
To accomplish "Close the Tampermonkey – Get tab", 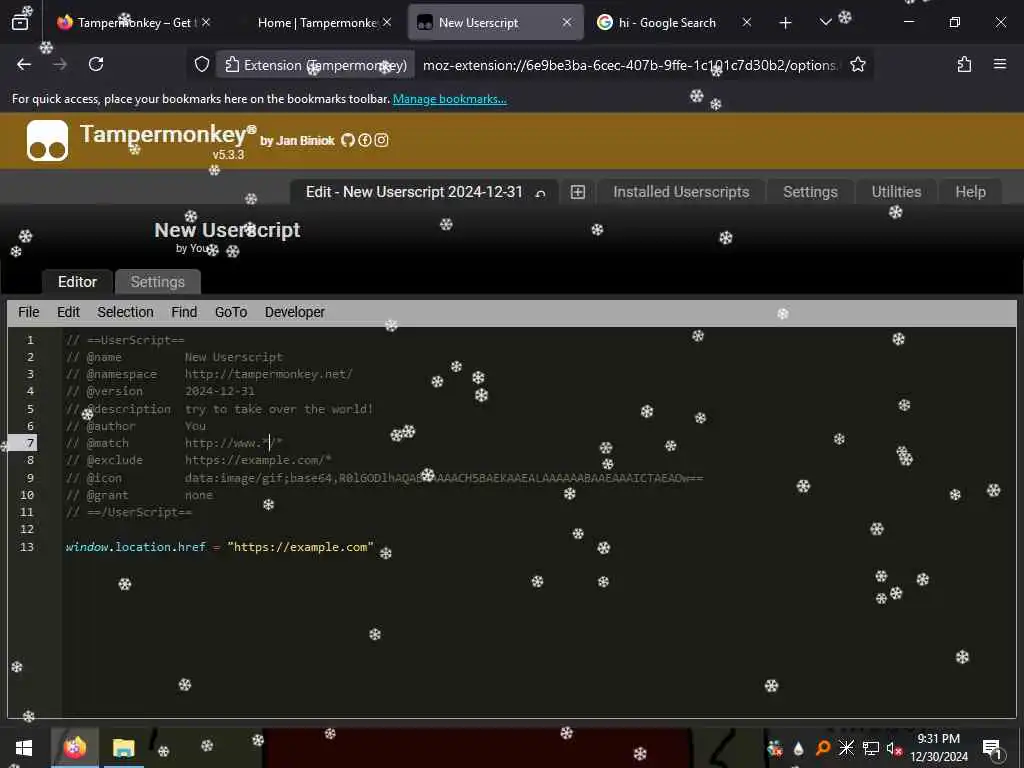I will coord(206,22).
